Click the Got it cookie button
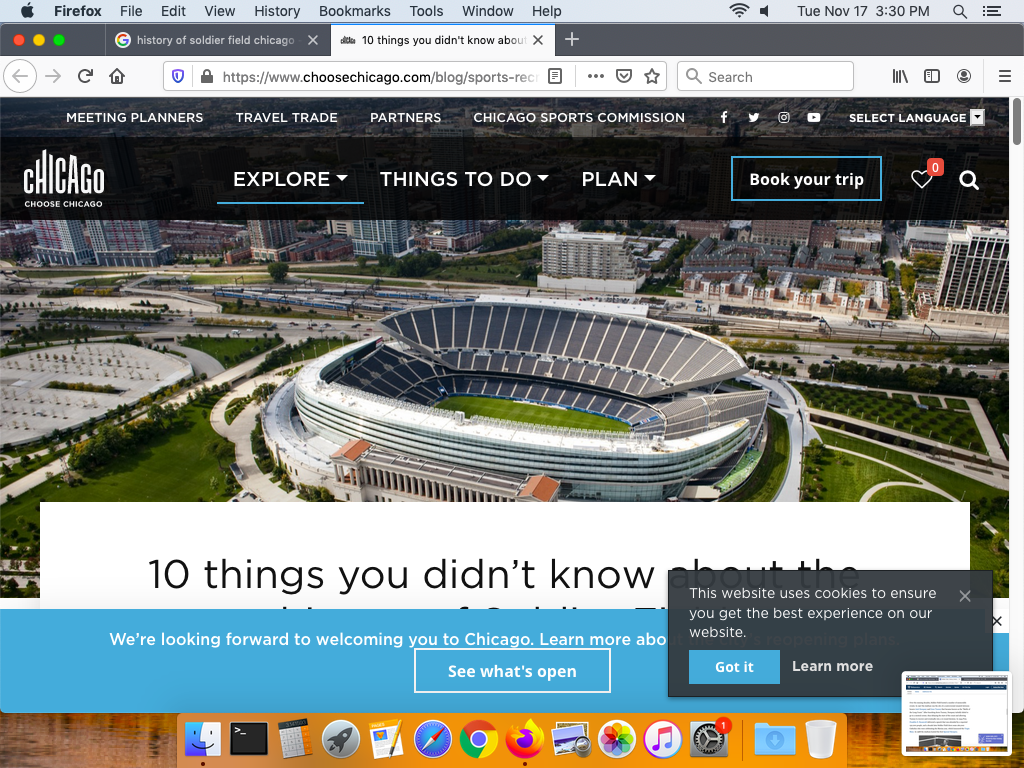1024x768 pixels. (734, 667)
